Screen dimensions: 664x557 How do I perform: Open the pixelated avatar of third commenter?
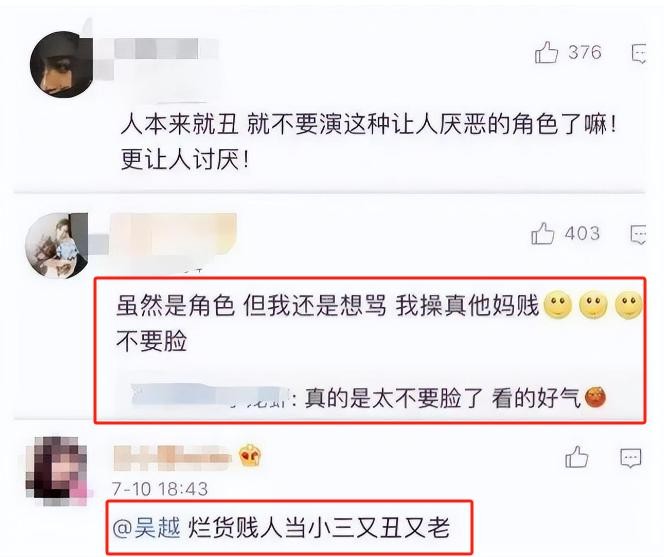pos(58,471)
